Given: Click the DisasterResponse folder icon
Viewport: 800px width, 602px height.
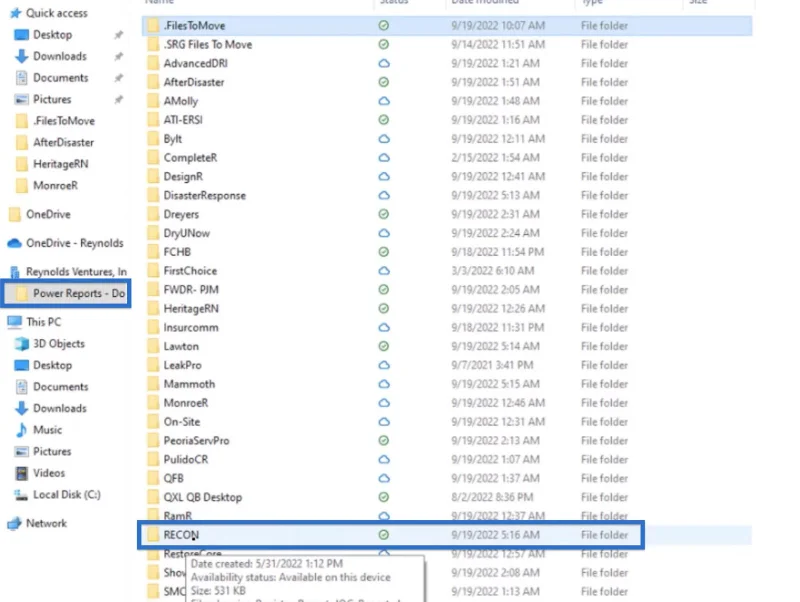Looking at the screenshot, I should click(x=153, y=195).
